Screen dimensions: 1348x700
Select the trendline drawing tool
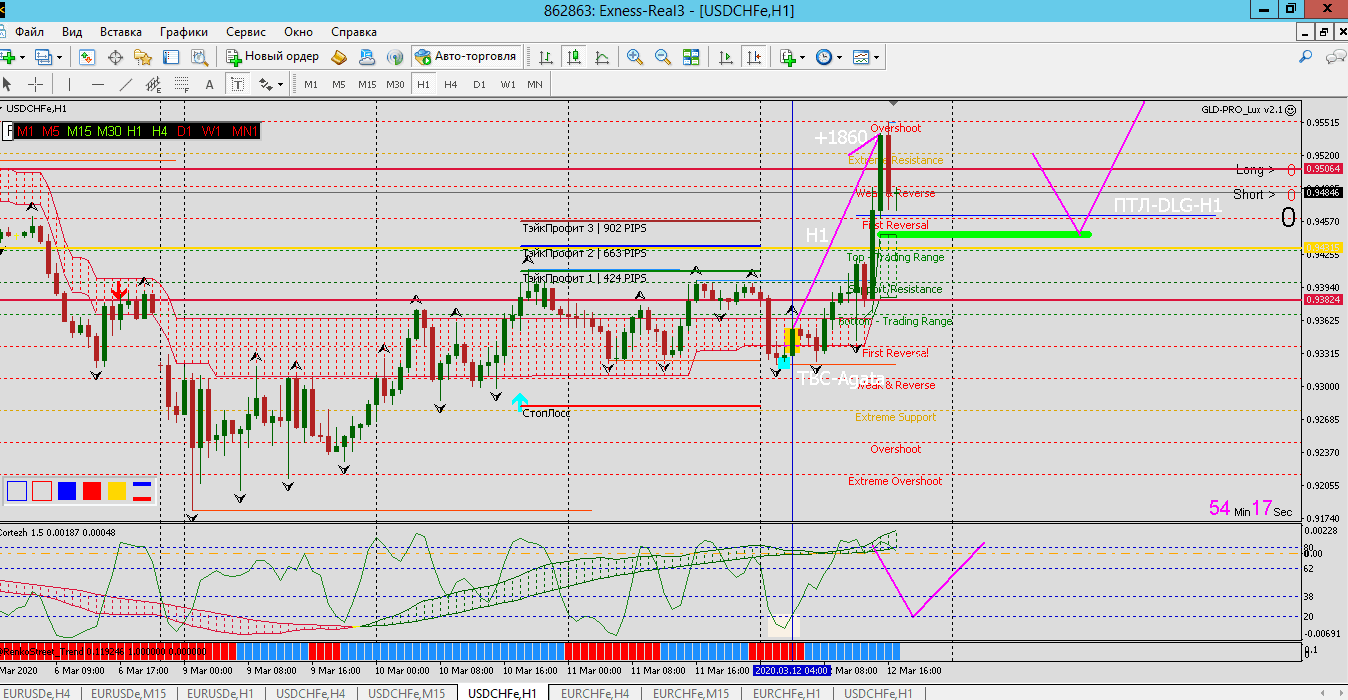coord(125,84)
